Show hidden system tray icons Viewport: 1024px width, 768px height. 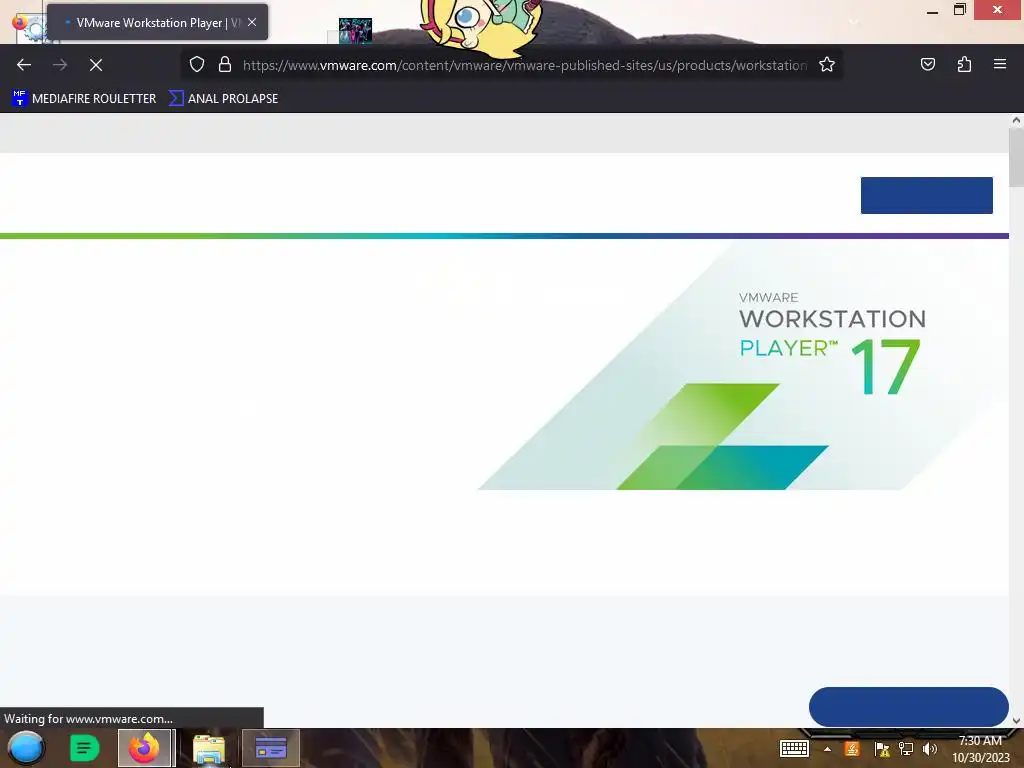[827, 749]
